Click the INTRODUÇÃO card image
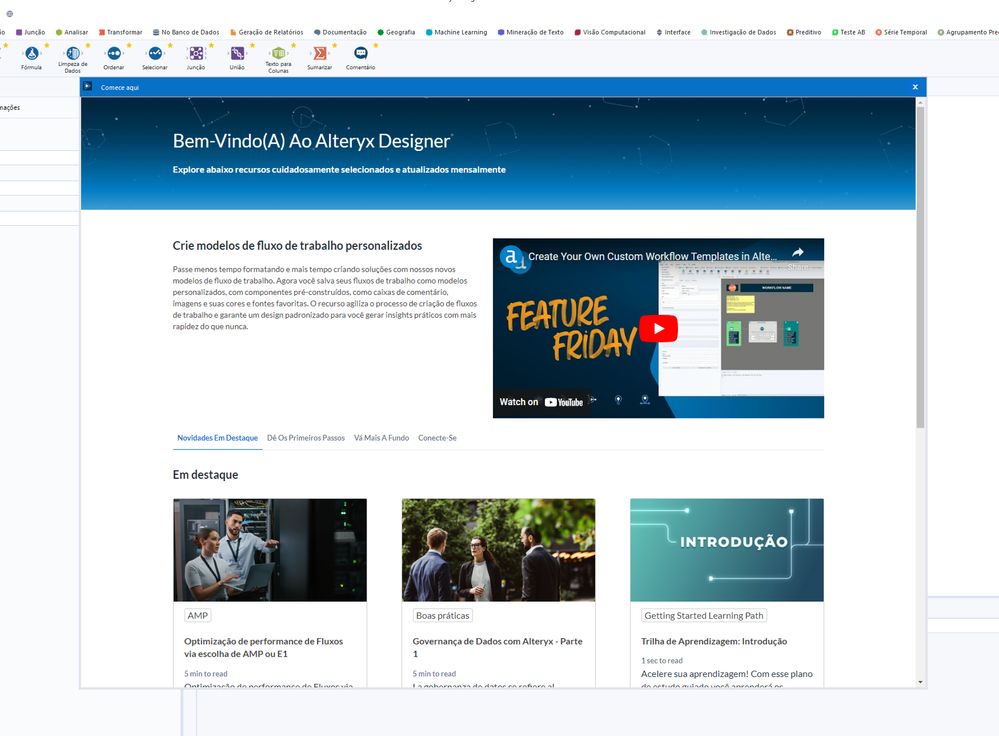This screenshot has height=736, width=999. click(x=727, y=550)
